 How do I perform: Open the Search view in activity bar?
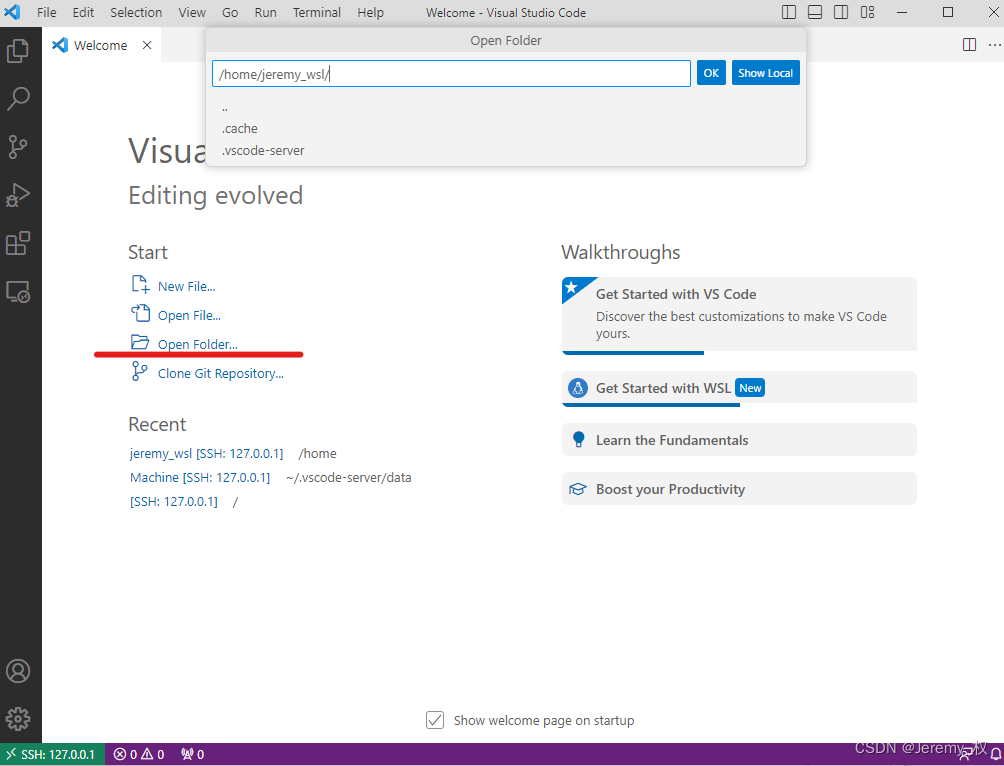(18, 99)
